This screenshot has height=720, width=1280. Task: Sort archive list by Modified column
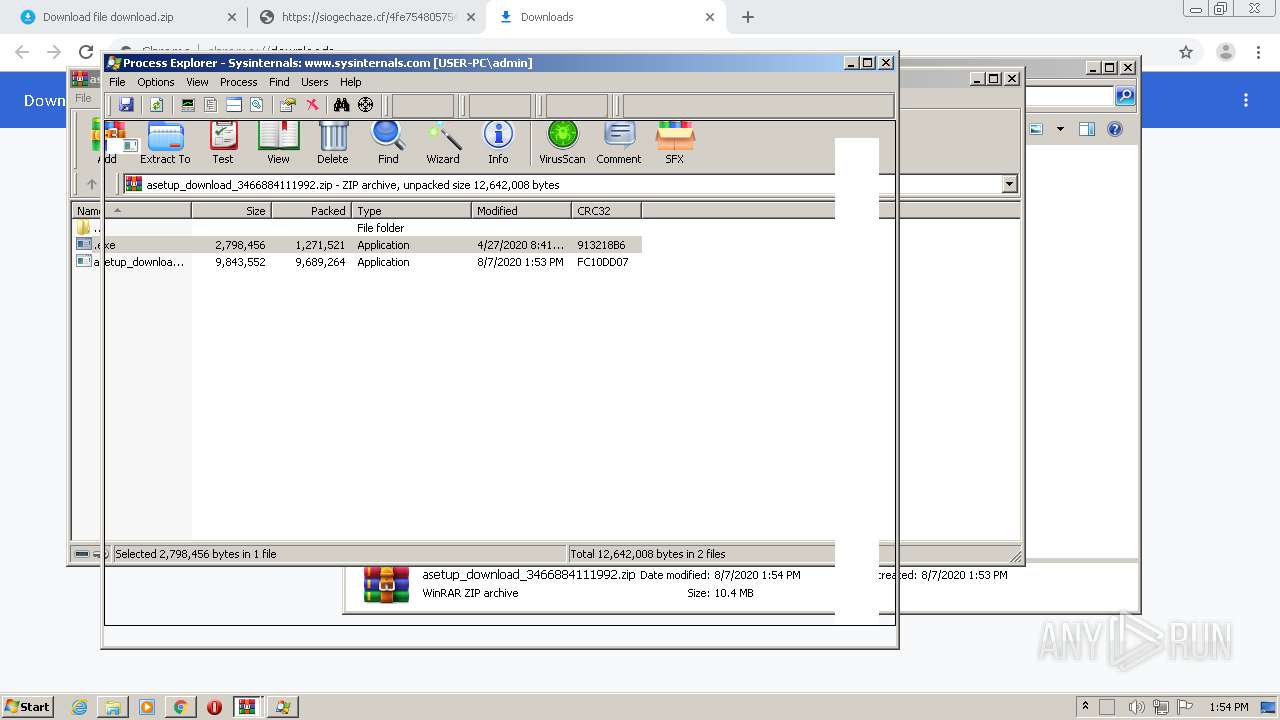pos(521,211)
